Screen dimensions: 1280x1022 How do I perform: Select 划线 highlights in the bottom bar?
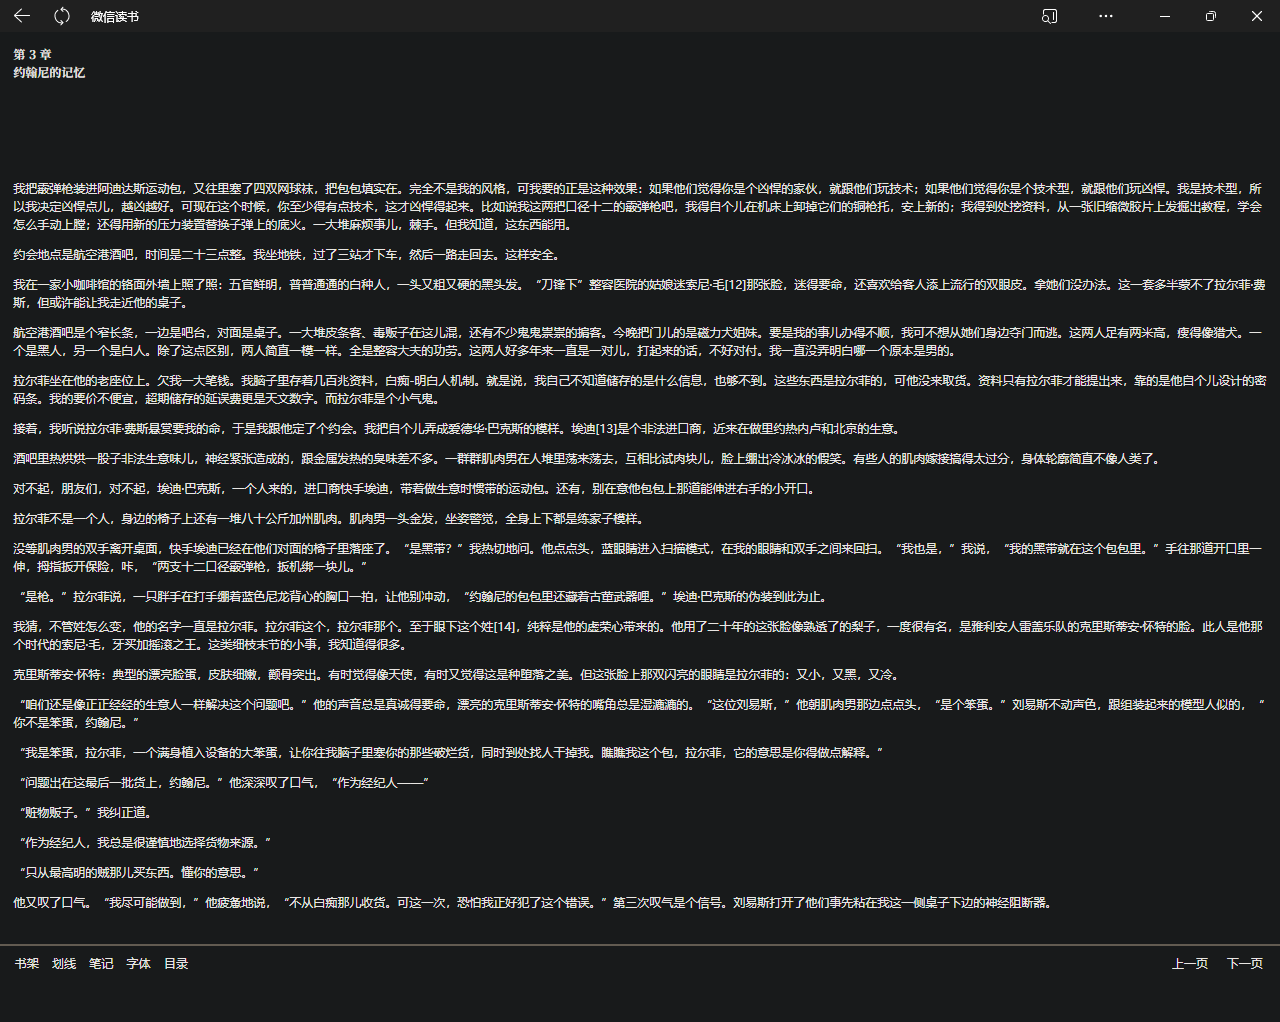point(64,964)
